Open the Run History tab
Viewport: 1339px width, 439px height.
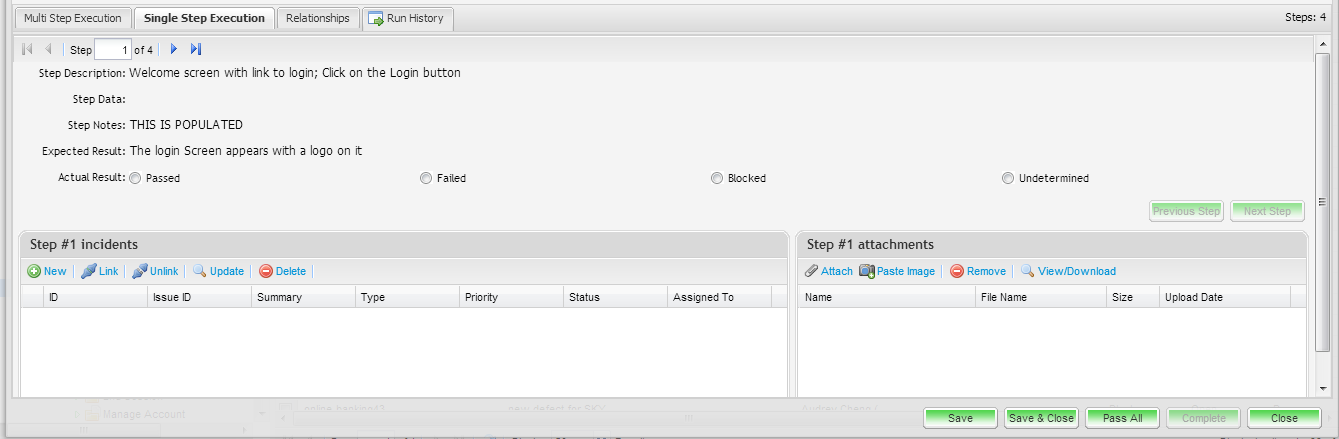click(407, 18)
